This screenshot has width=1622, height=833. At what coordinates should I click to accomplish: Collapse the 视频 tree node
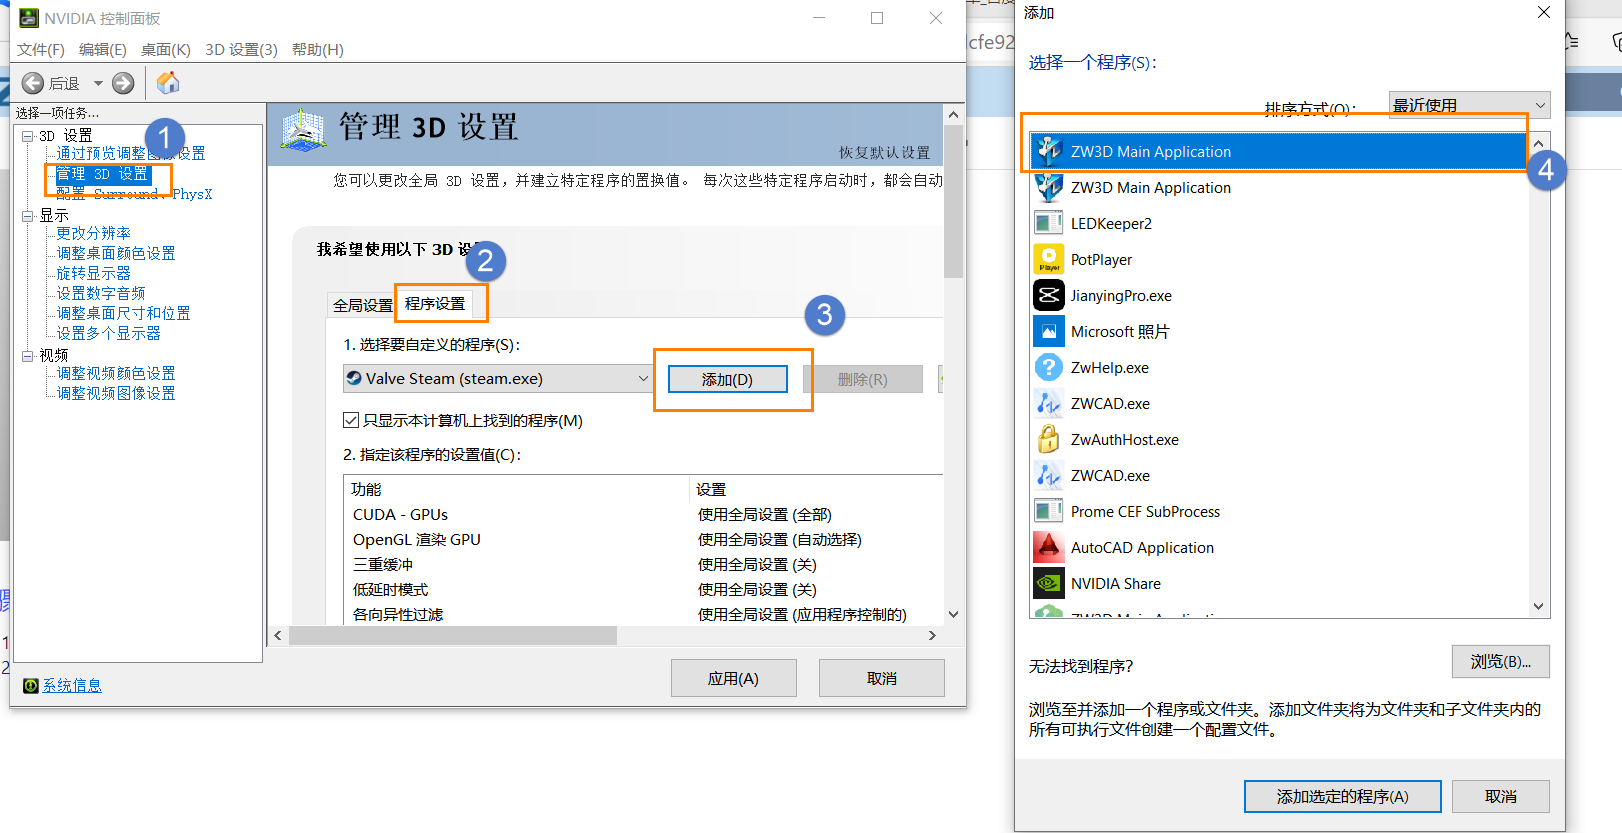[28, 356]
